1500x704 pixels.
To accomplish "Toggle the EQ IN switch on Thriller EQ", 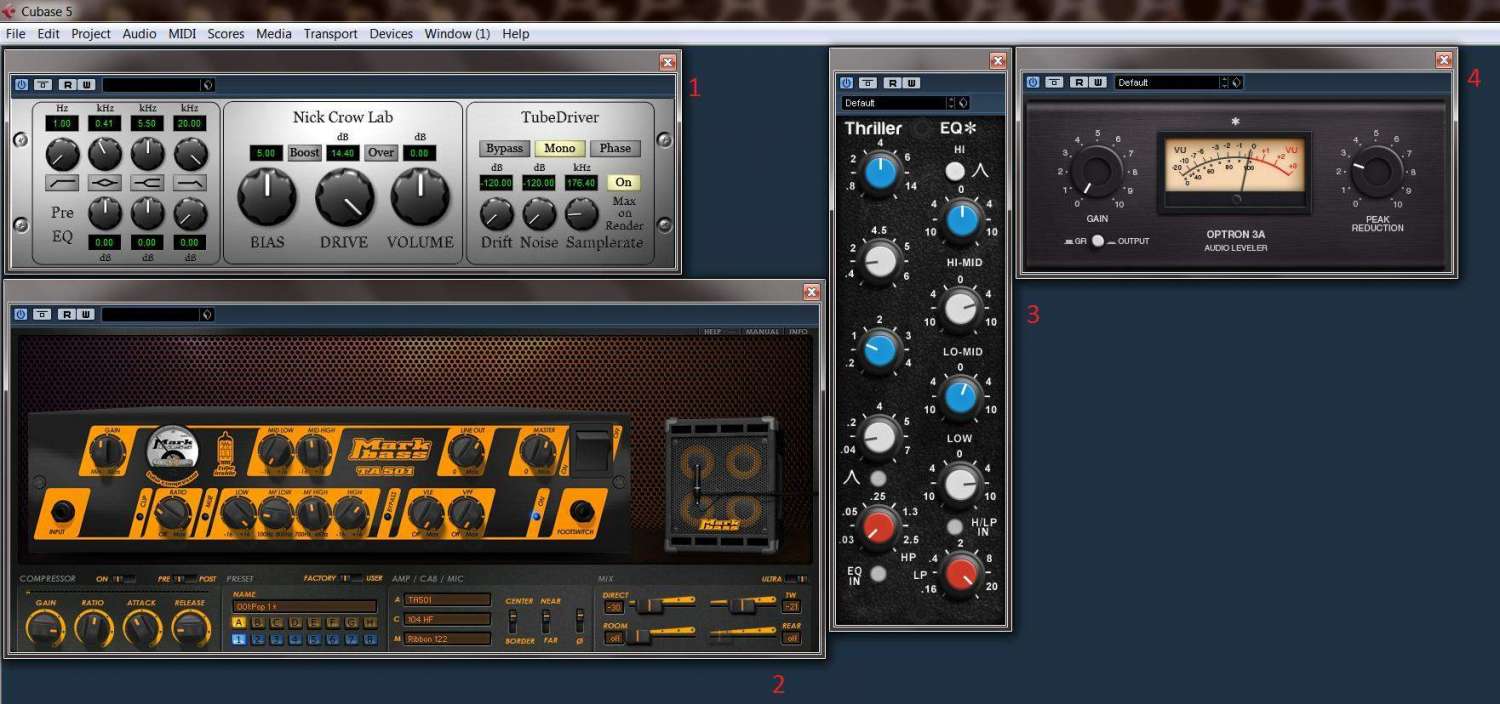I will pyautogui.click(x=878, y=573).
